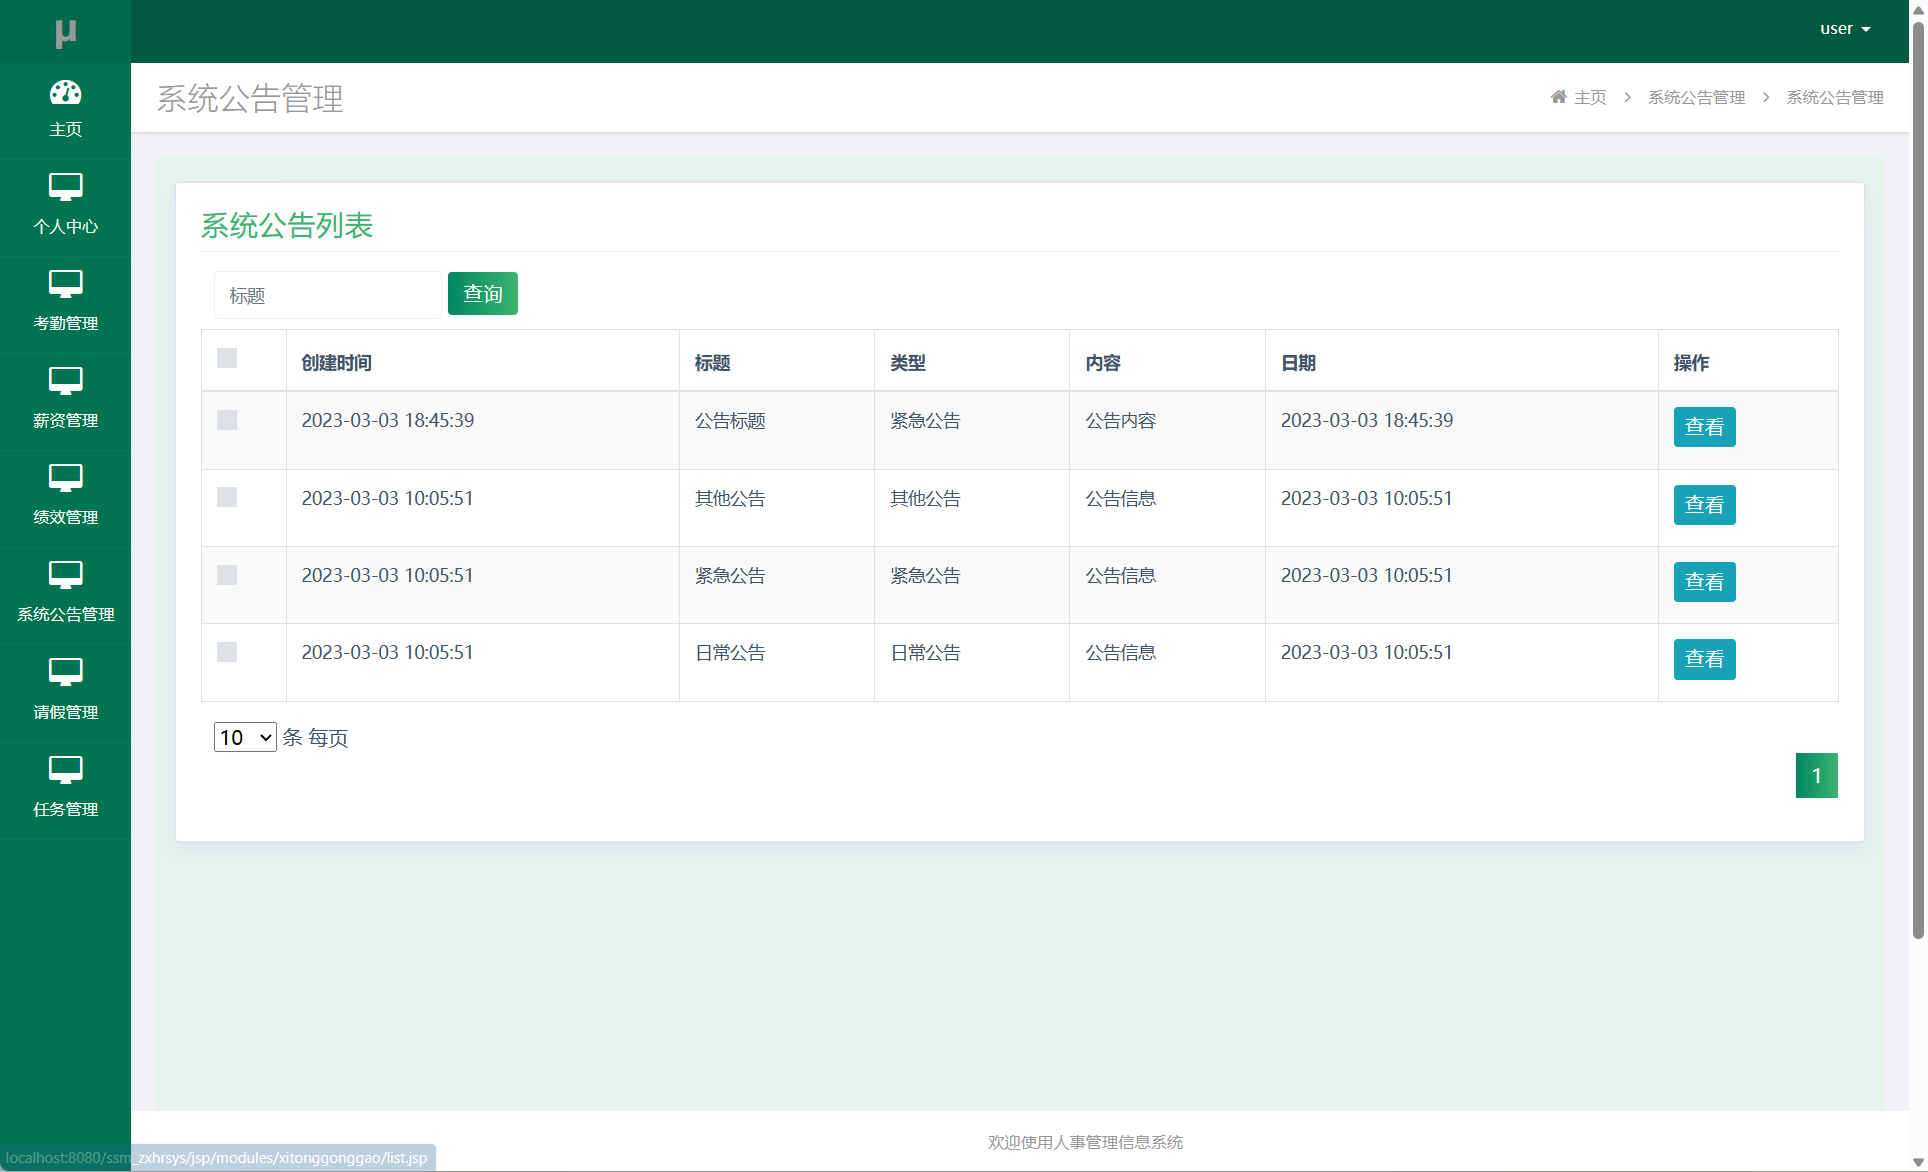Open the 10 per-page dropdown
The width and height of the screenshot is (1928, 1172).
245,737
